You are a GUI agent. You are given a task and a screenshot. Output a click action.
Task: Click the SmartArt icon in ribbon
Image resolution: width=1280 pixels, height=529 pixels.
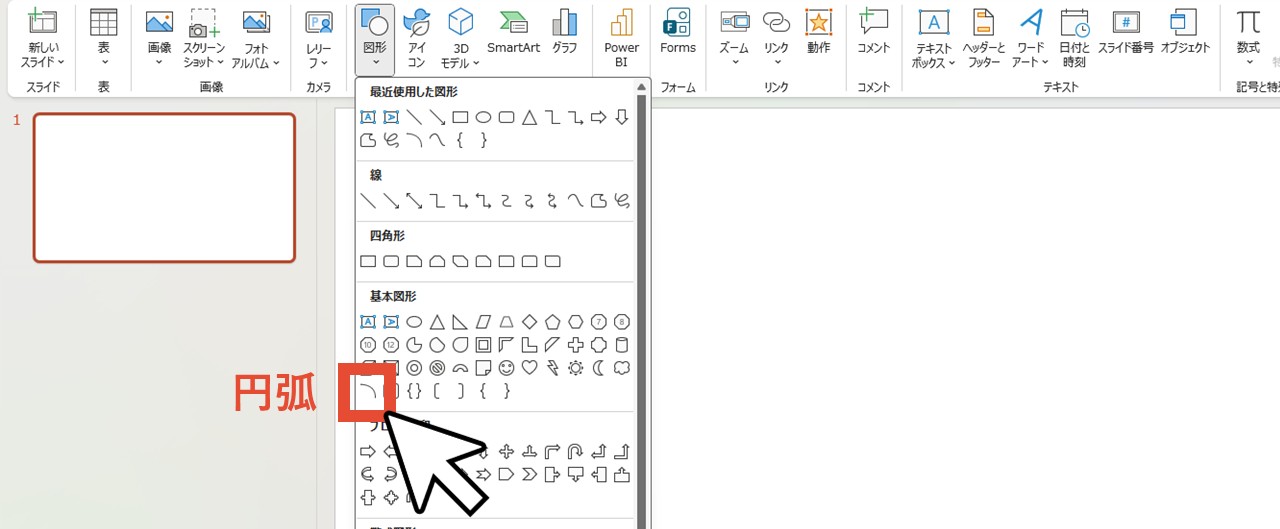513,31
